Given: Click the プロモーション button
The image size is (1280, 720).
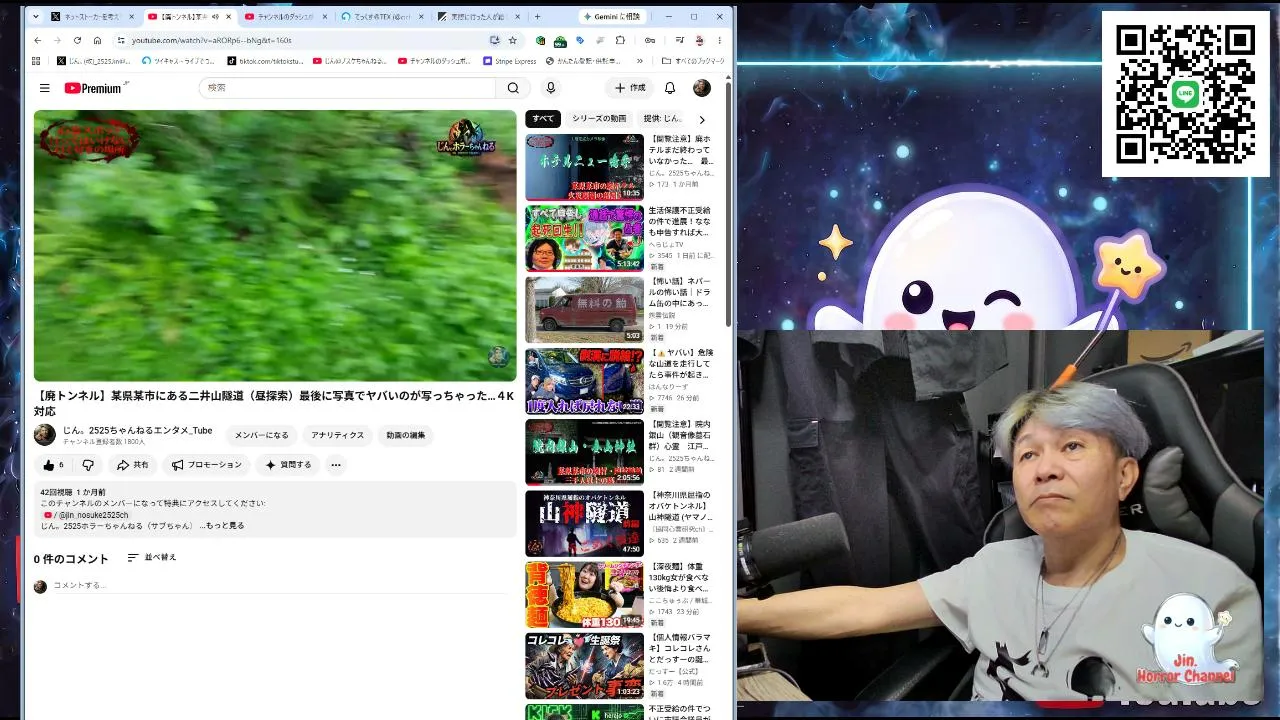Looking at the screenshot, I should click(207, 465).
